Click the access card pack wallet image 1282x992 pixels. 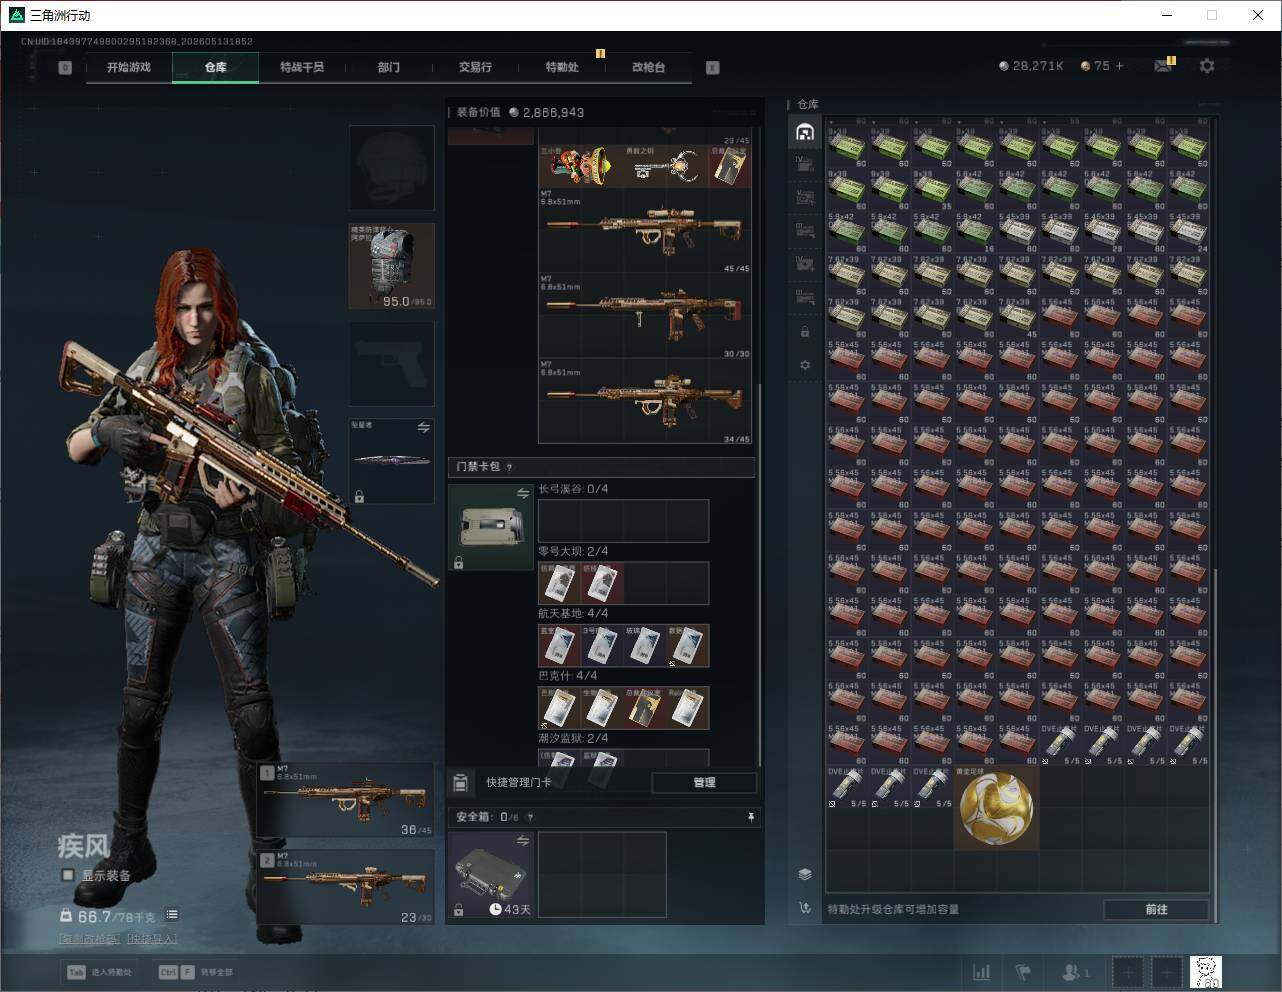point(491,527)
